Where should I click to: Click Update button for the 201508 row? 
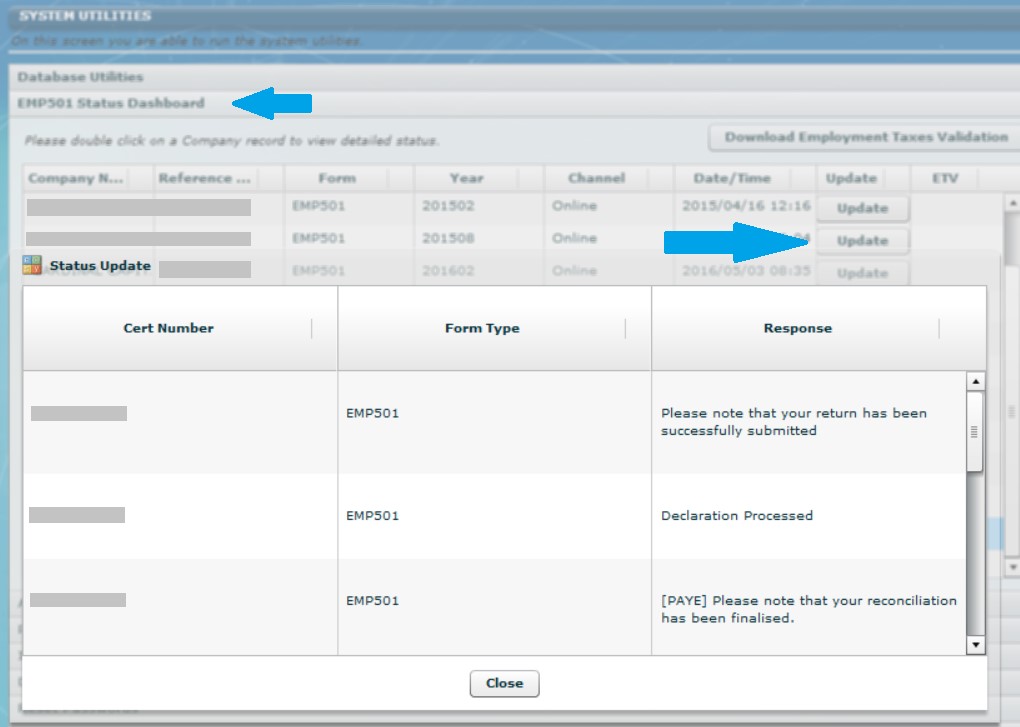pyautogui.click(x=862, y=241)
